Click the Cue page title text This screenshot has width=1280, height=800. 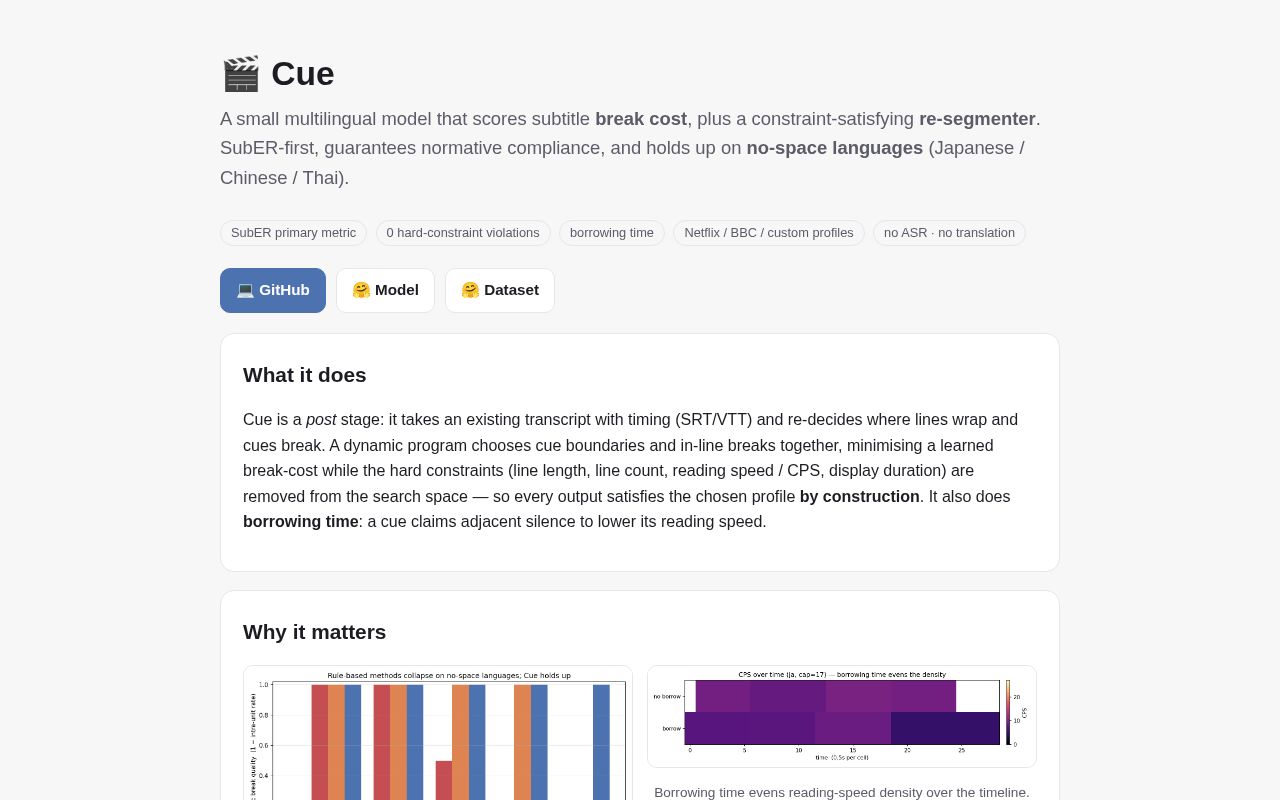pyautogui.click(x=303, y=74)
